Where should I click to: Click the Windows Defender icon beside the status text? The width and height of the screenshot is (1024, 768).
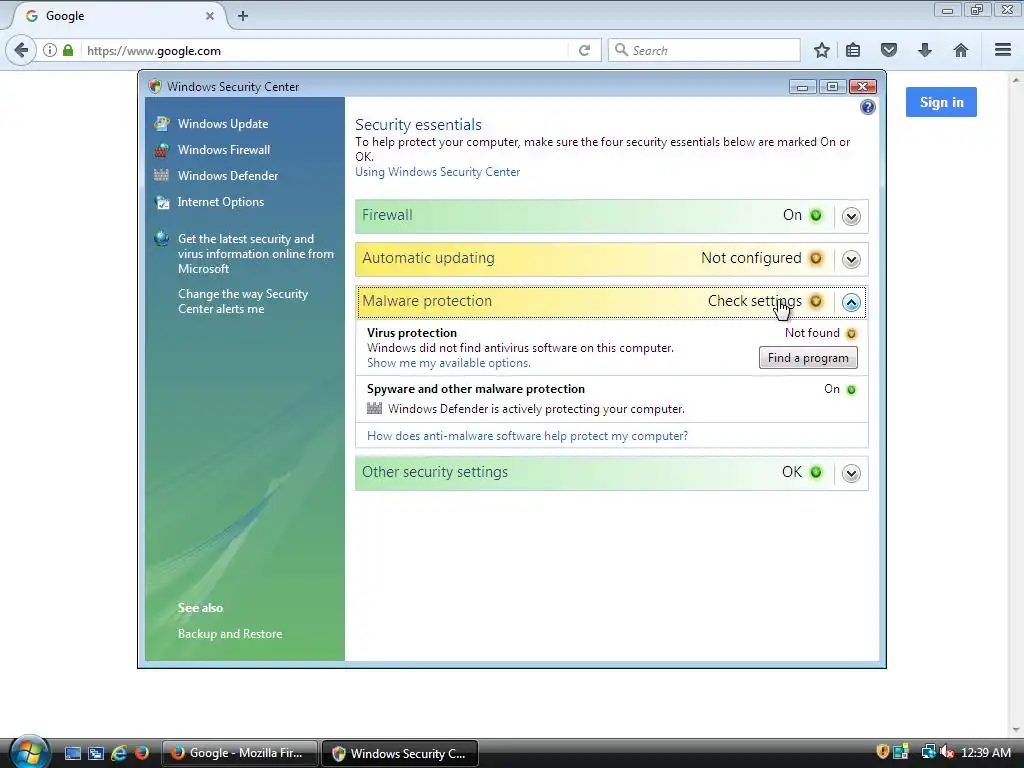coord(374,409)
